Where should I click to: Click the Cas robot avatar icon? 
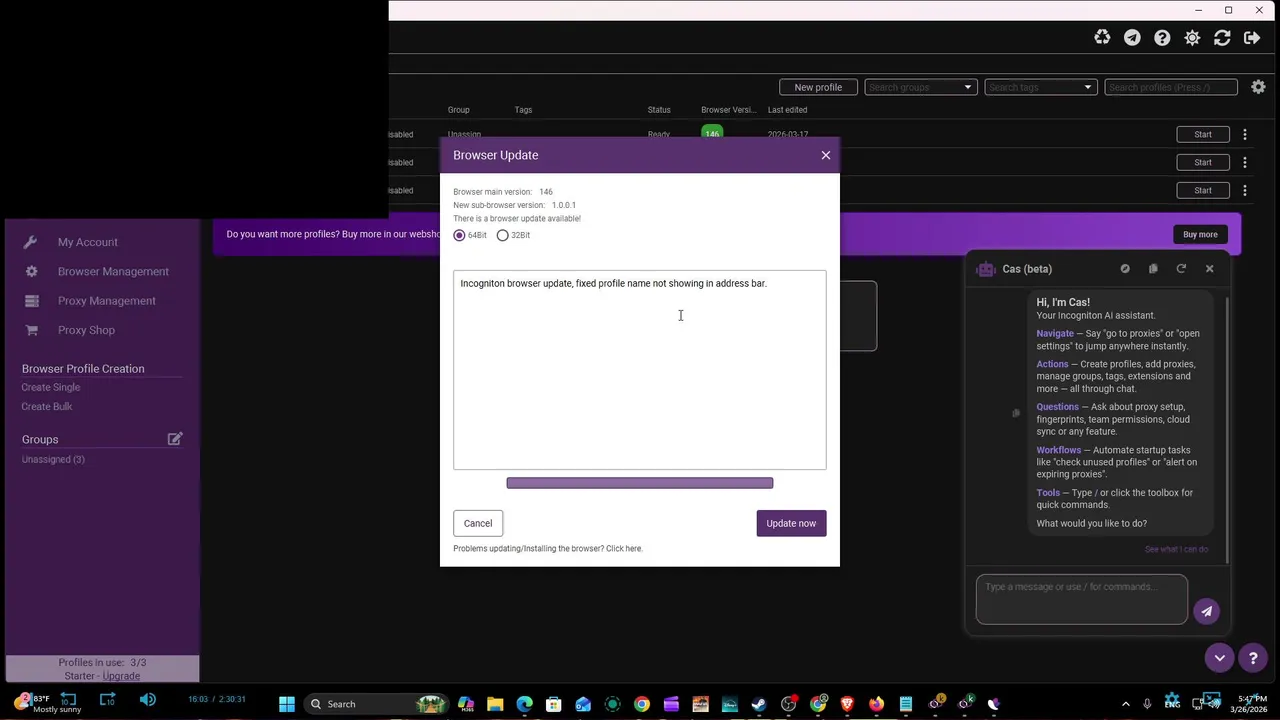pyautogui.click(x=986, y=269)
